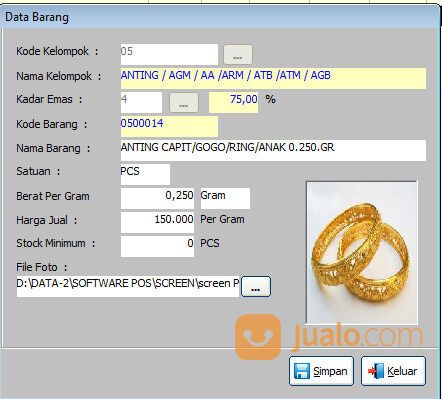This screenshot has width=442, height=399.
Task: Browse for File Foto with ellipsis button
Action: click(x=256, y=286)
